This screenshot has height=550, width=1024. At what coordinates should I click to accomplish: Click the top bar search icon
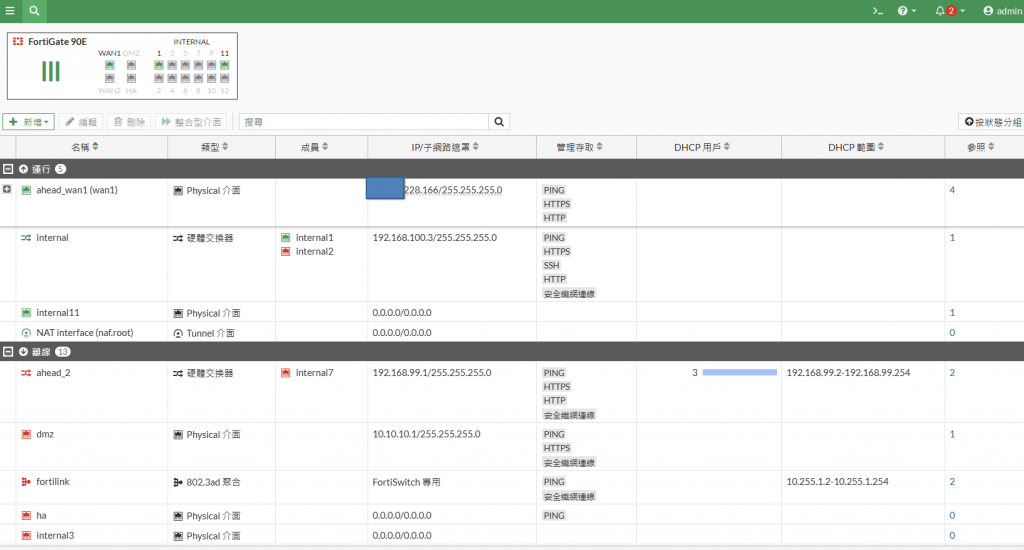(x=34, y=10)
